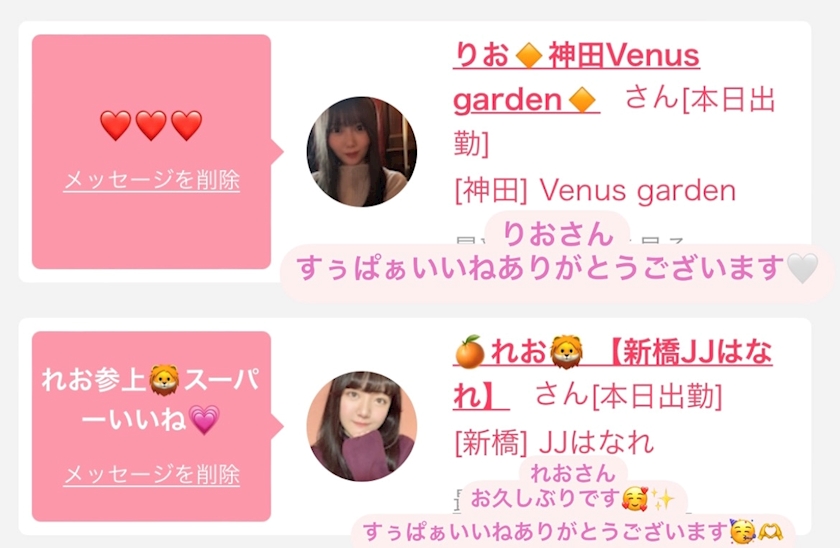Click the three red hearts emoji
The image size is (840, 548).
tap(151, 125)
